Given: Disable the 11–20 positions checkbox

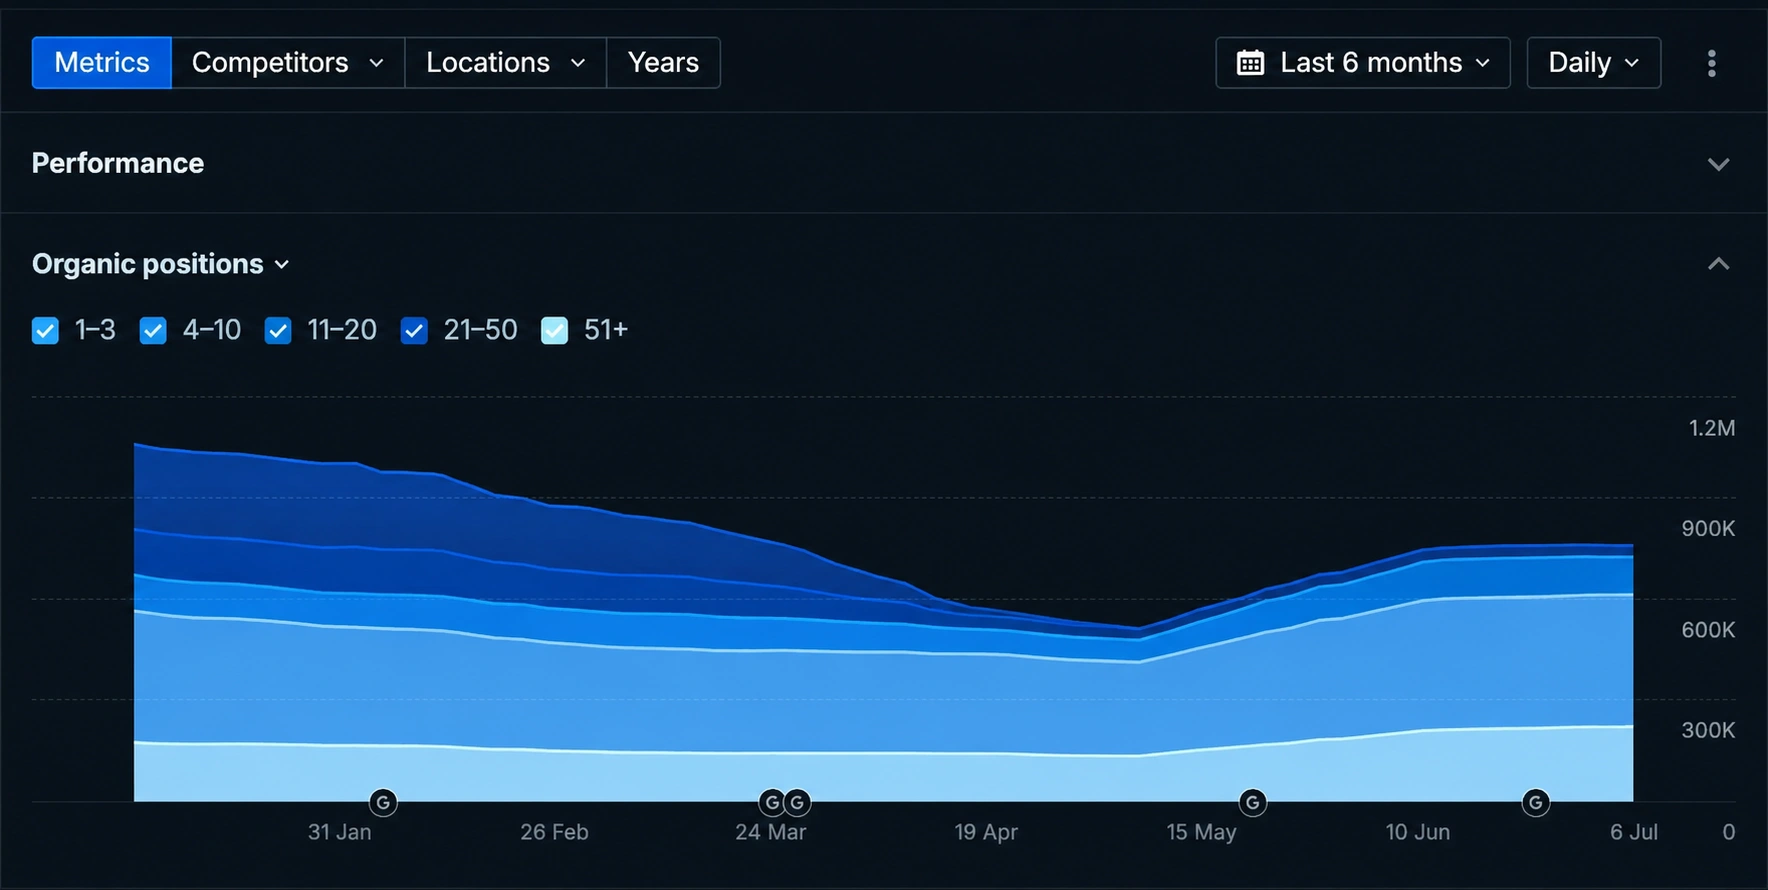Looking at the screenshot, I should pos(278,330).
